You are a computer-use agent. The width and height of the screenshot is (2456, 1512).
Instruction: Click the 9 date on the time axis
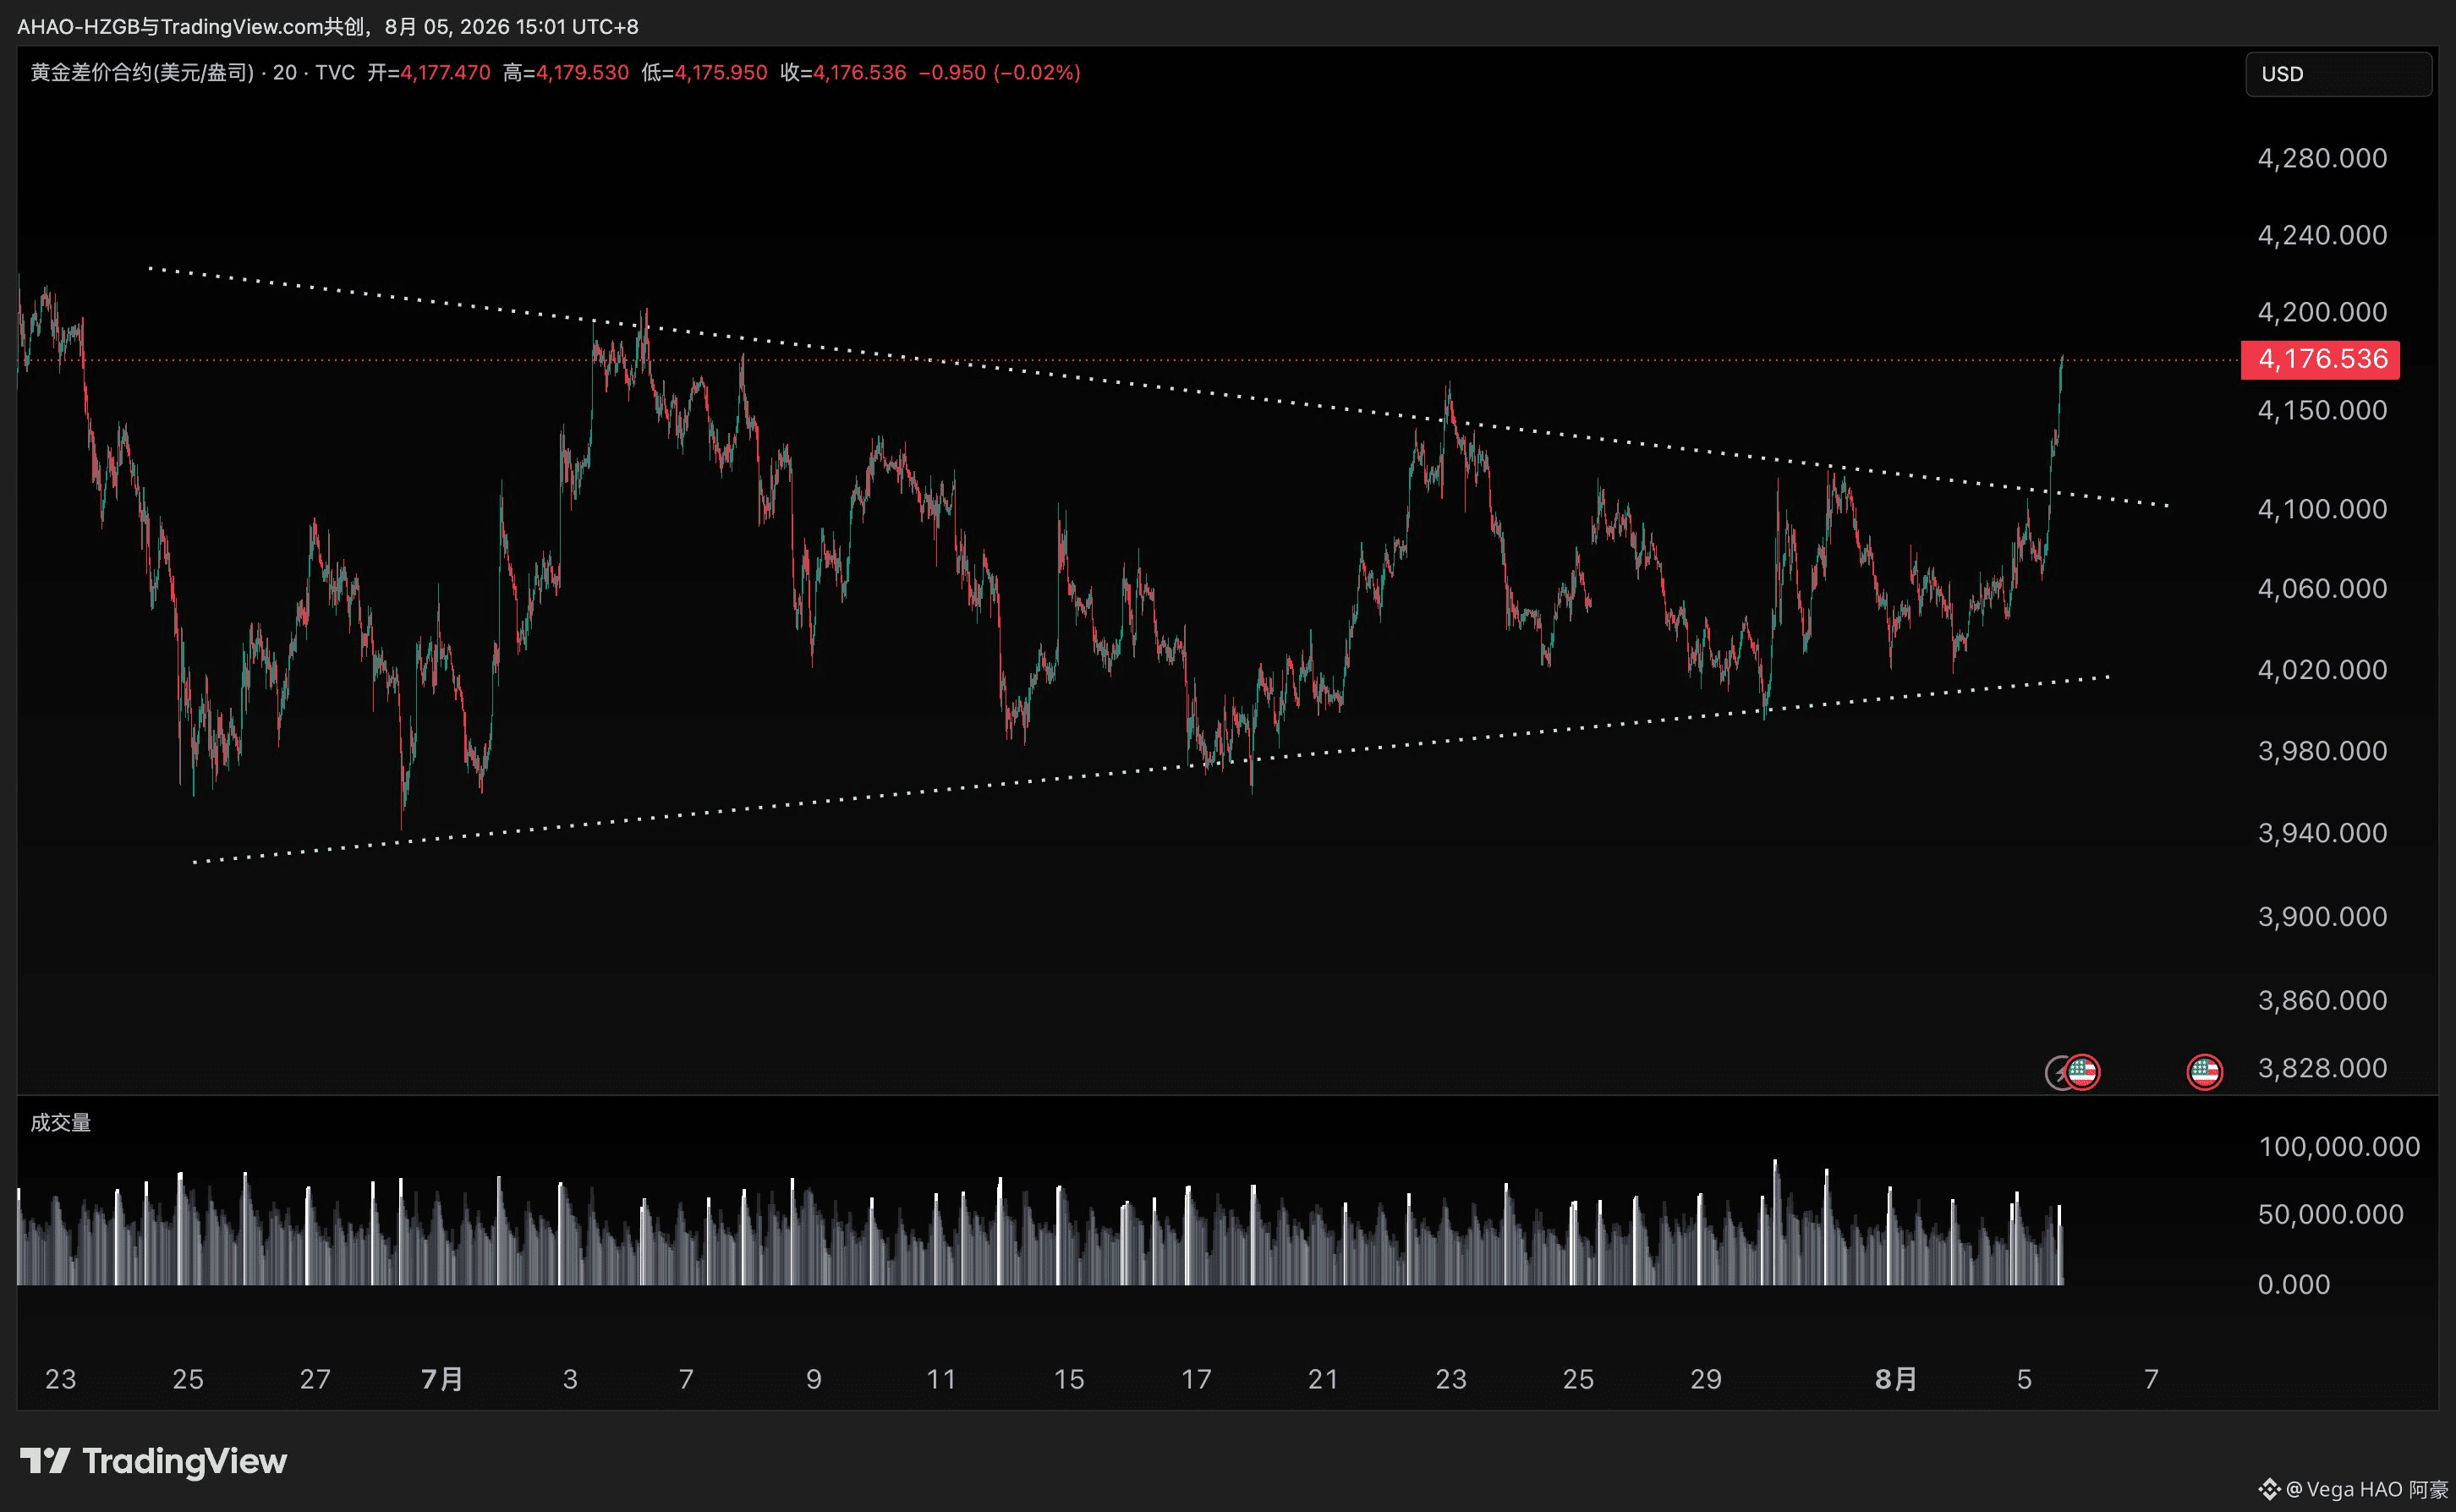coord(814,1380)
